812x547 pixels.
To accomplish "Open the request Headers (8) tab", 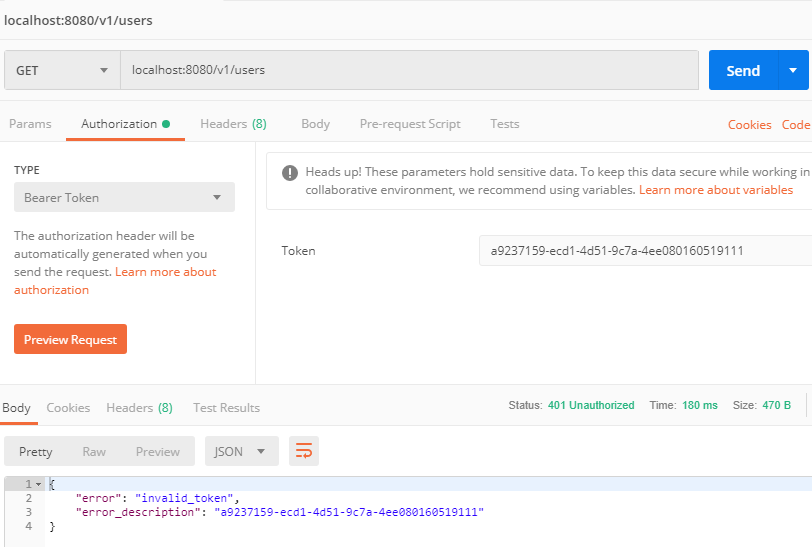I will click(x=233, y=124).
